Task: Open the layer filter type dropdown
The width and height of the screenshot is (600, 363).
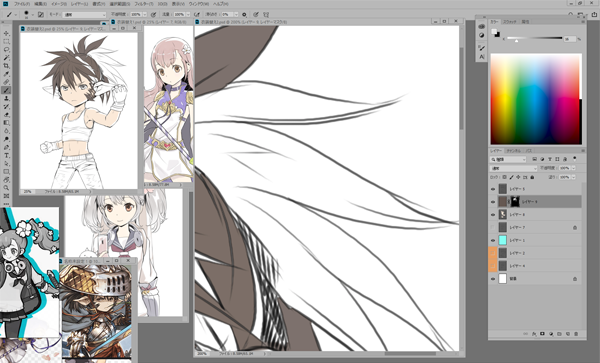Action: click(509, 159)
